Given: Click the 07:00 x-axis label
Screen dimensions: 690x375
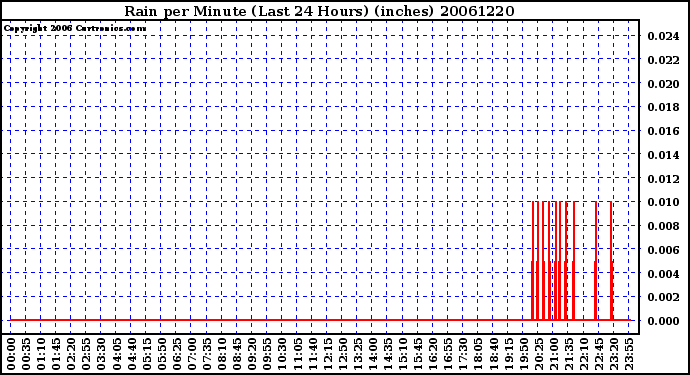Looking at the screenshot, I should pyautogui.click(x=191, y=354).
